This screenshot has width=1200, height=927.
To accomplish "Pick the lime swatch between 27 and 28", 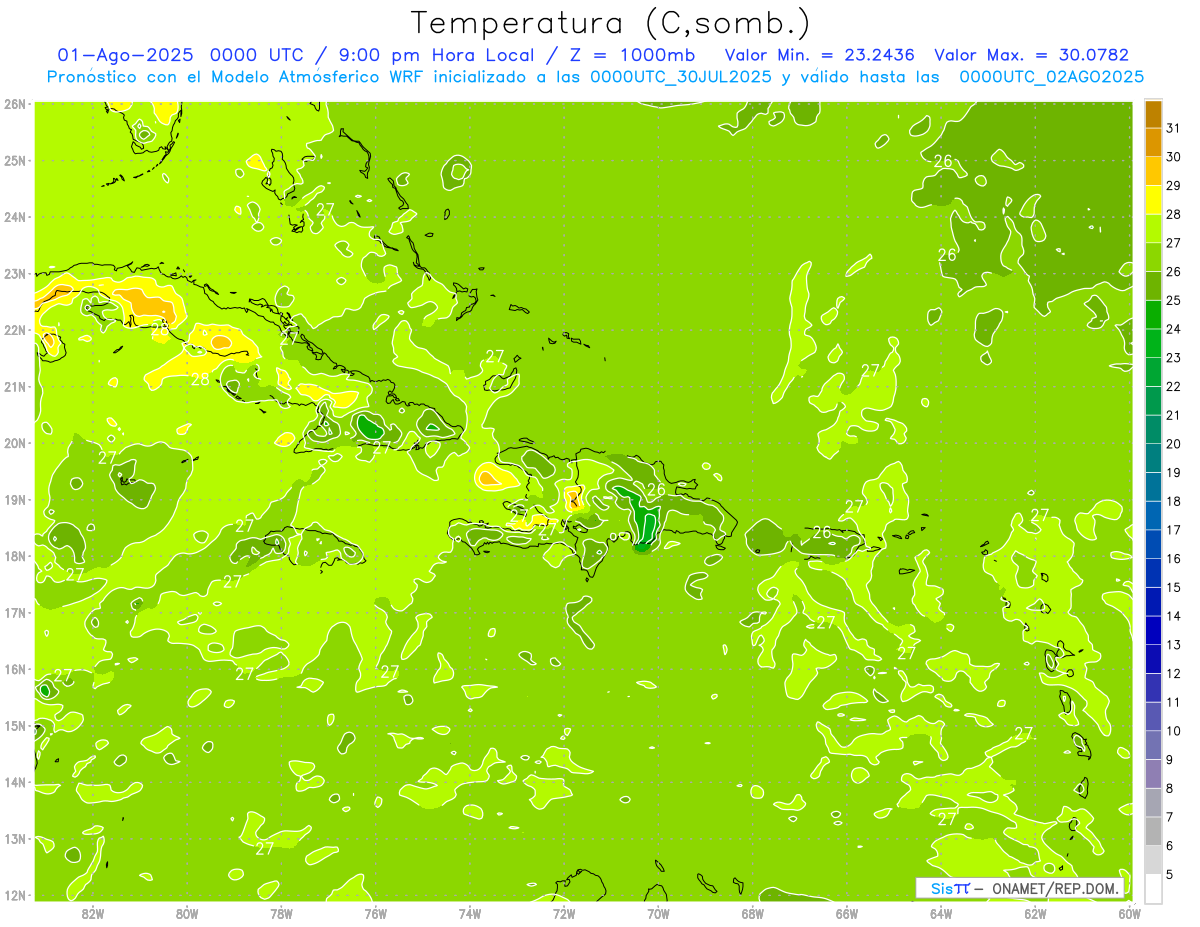I will pos(1153,228).
